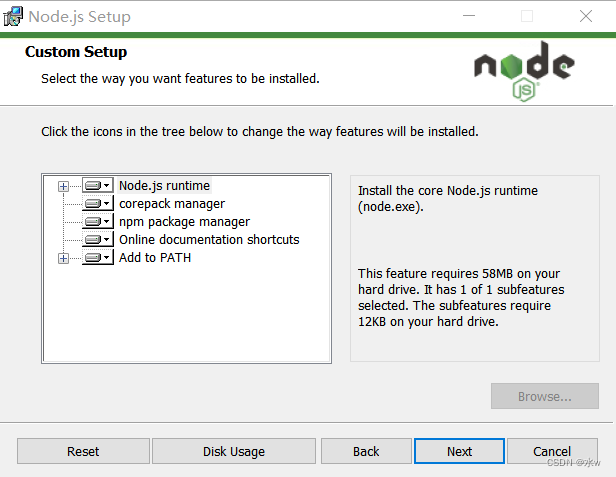The width and height of the screenshot is (616, 477).
Task: Close the Node.js Setup window
Action: pyautogui.click(x=586, y=16)
